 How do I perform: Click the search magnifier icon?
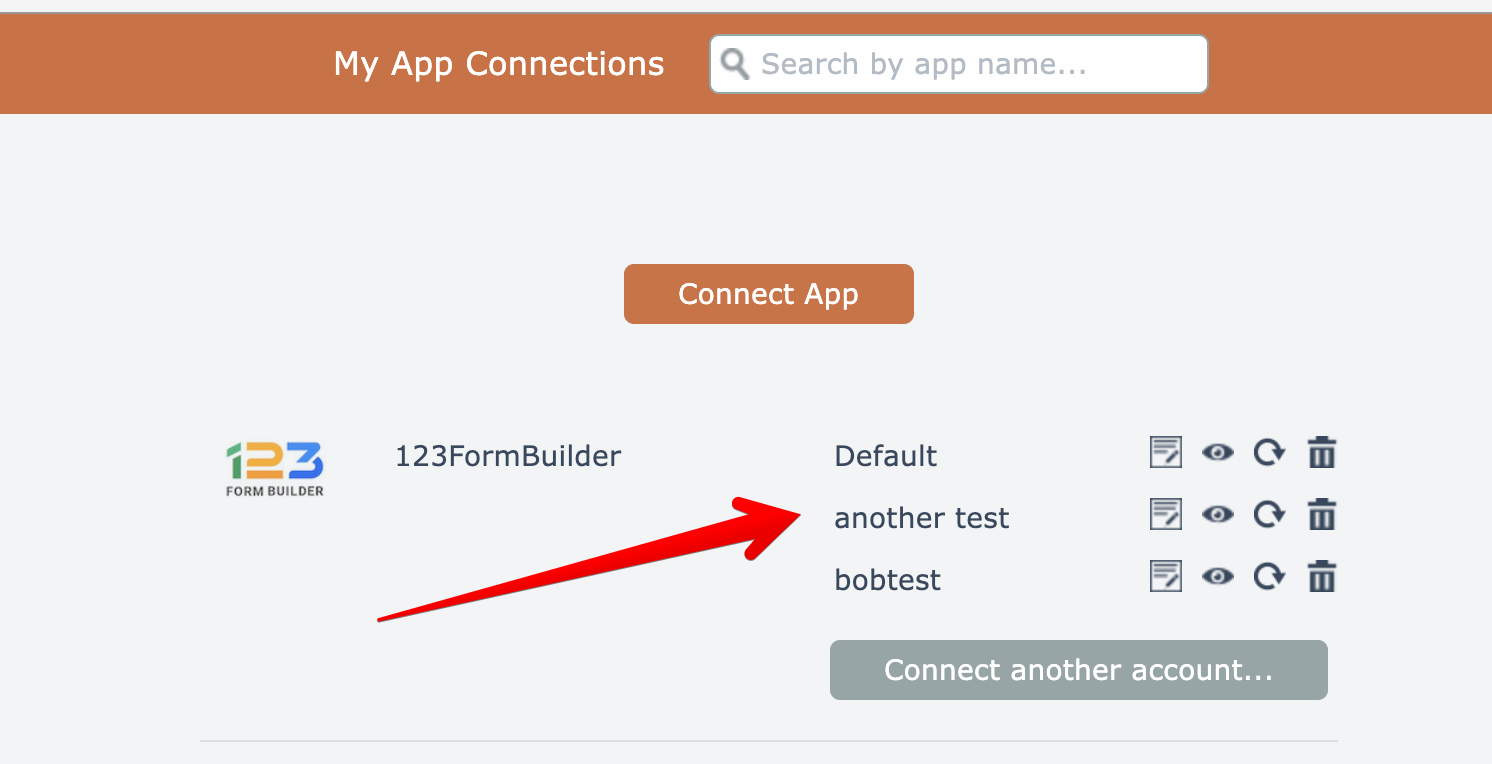click(x=735, y=64)
